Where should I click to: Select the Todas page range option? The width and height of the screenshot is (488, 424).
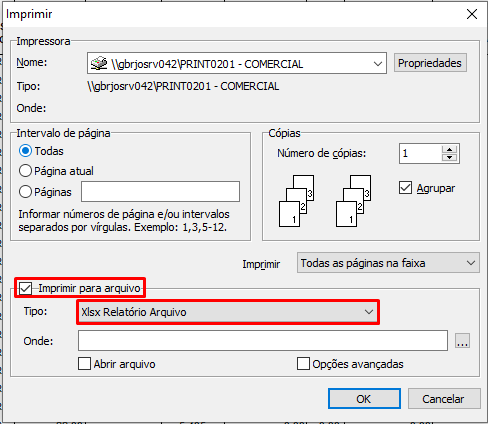pyautogui.click(x=25, y=151)
